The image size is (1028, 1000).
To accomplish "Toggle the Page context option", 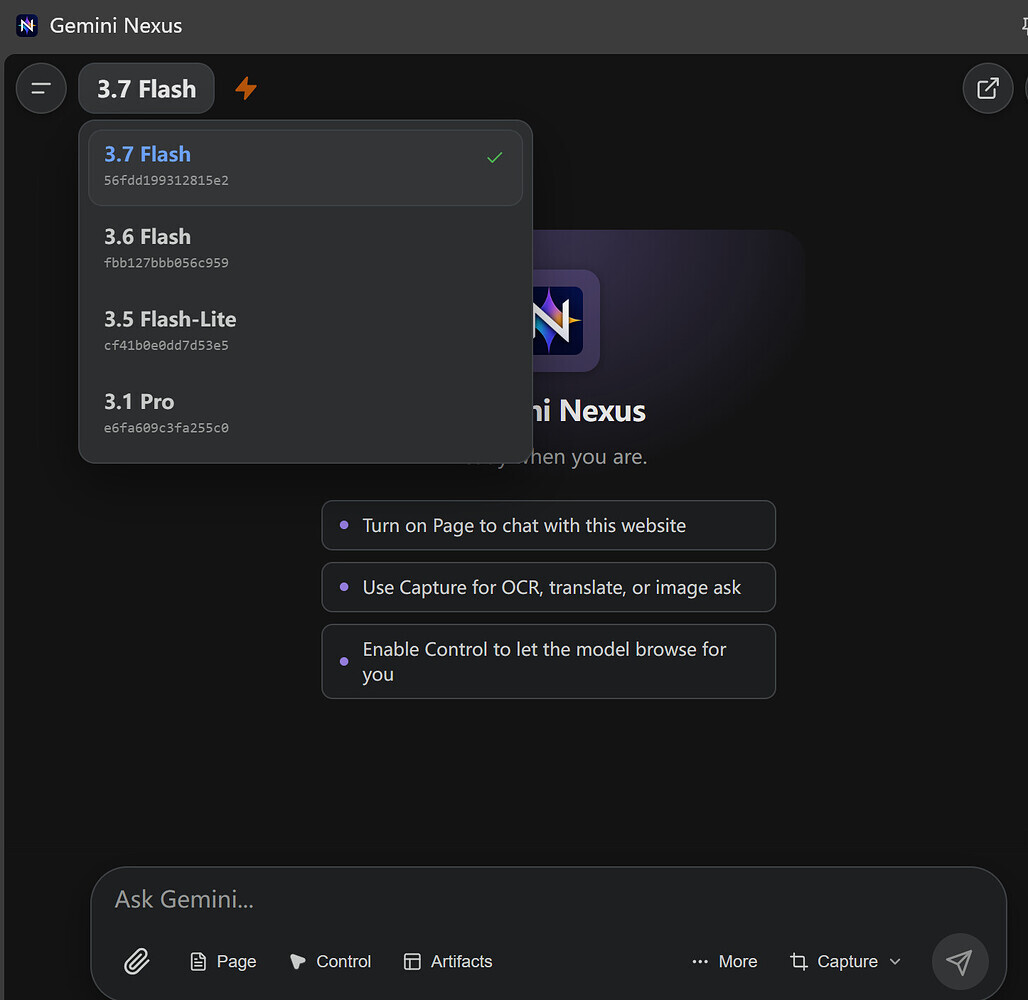I will [224, 961].
